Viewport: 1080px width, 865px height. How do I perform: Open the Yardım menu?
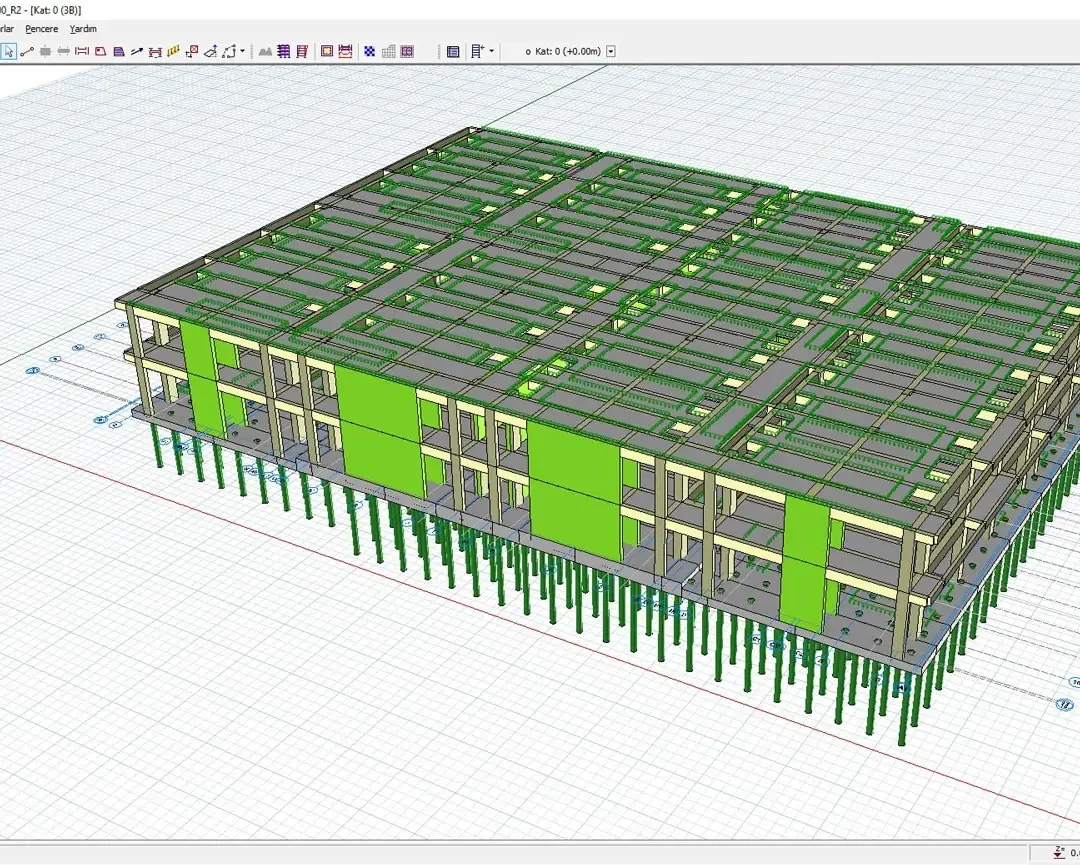(83, 29)
